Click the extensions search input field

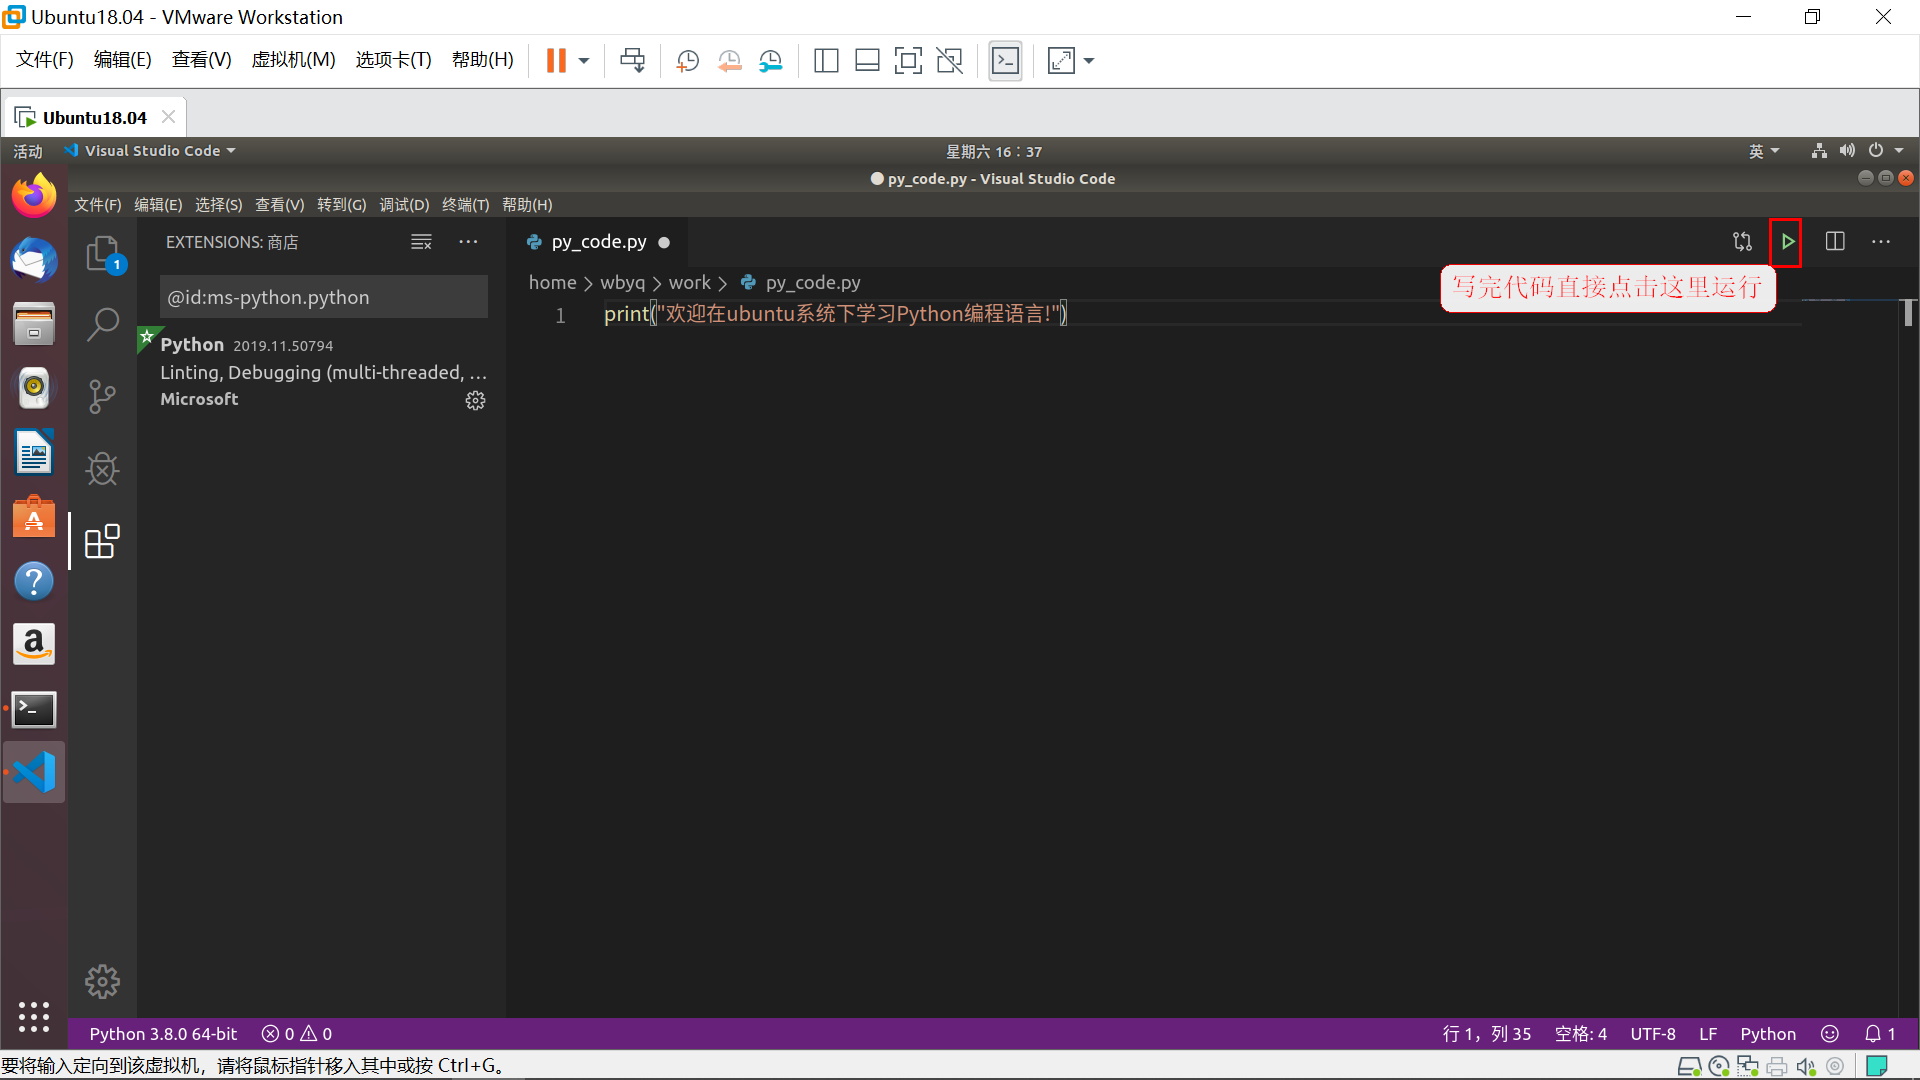[322, 297]
